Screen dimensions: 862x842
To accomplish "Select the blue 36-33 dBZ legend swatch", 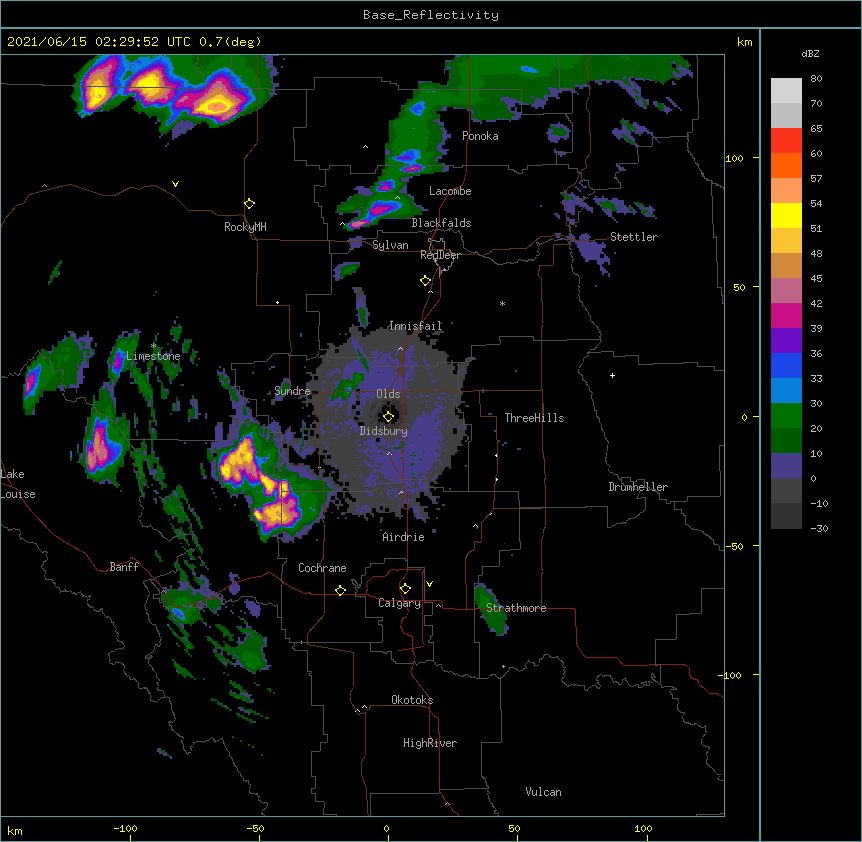I will [x=786, y=365].
